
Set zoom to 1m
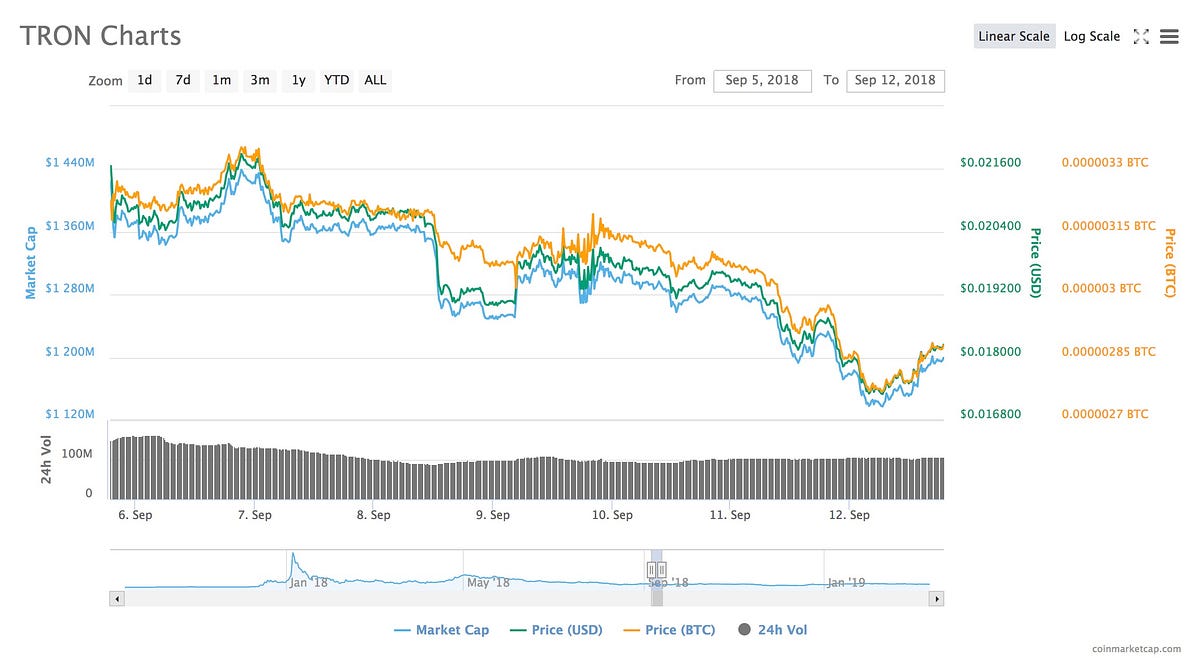click(221, 80)
